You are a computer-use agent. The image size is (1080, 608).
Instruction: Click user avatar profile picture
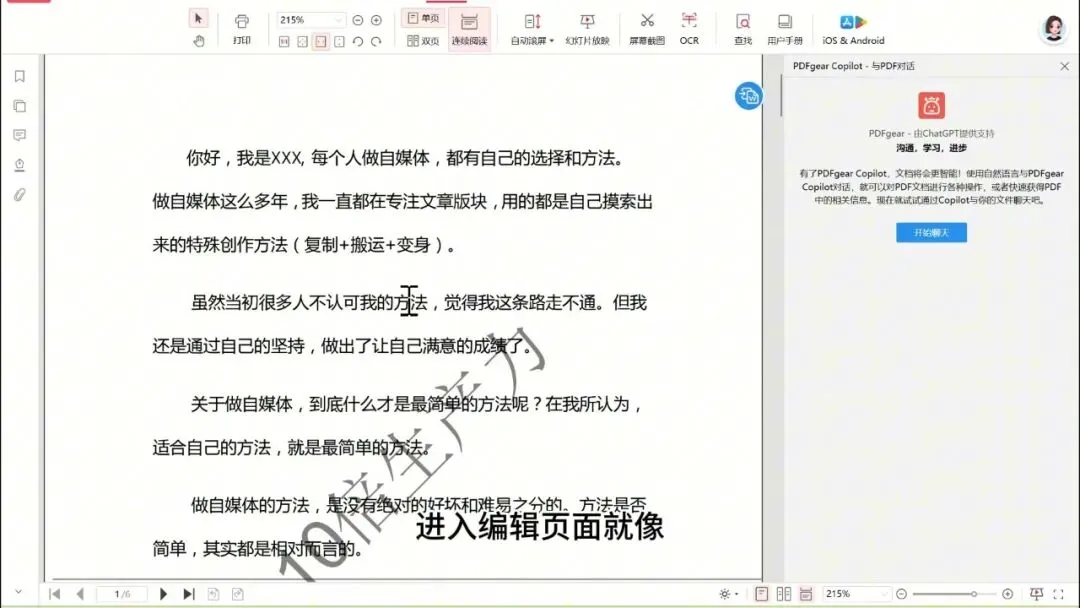point(1053,29)
